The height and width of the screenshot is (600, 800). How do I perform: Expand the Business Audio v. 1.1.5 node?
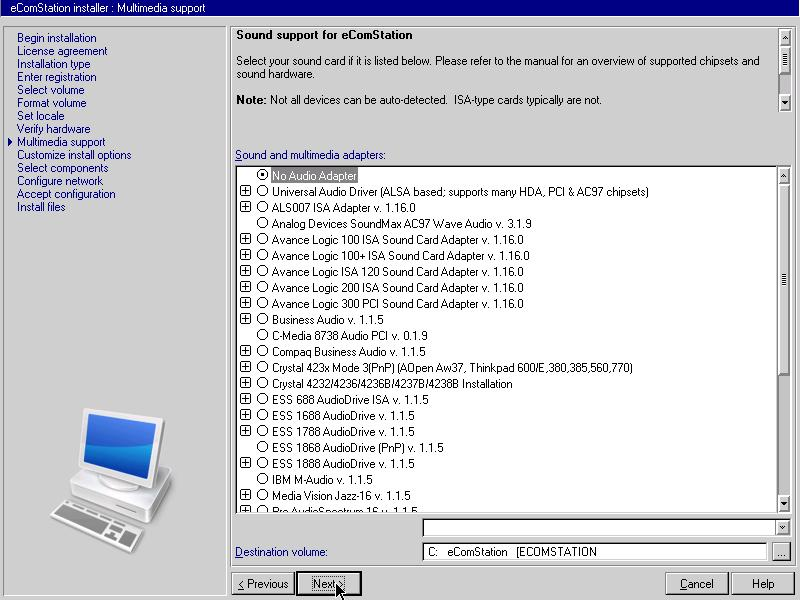[x=245, y=319]
